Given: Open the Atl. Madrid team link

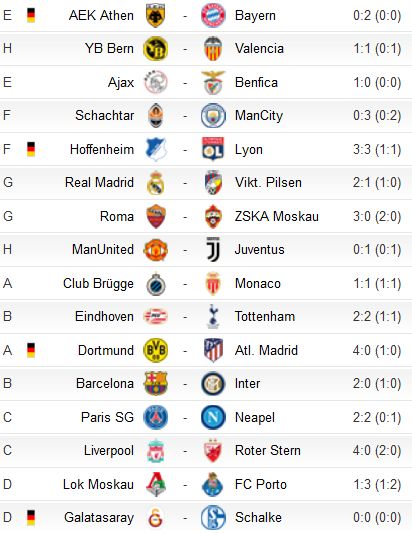Looking at the screenshot, I should point(266,350).
